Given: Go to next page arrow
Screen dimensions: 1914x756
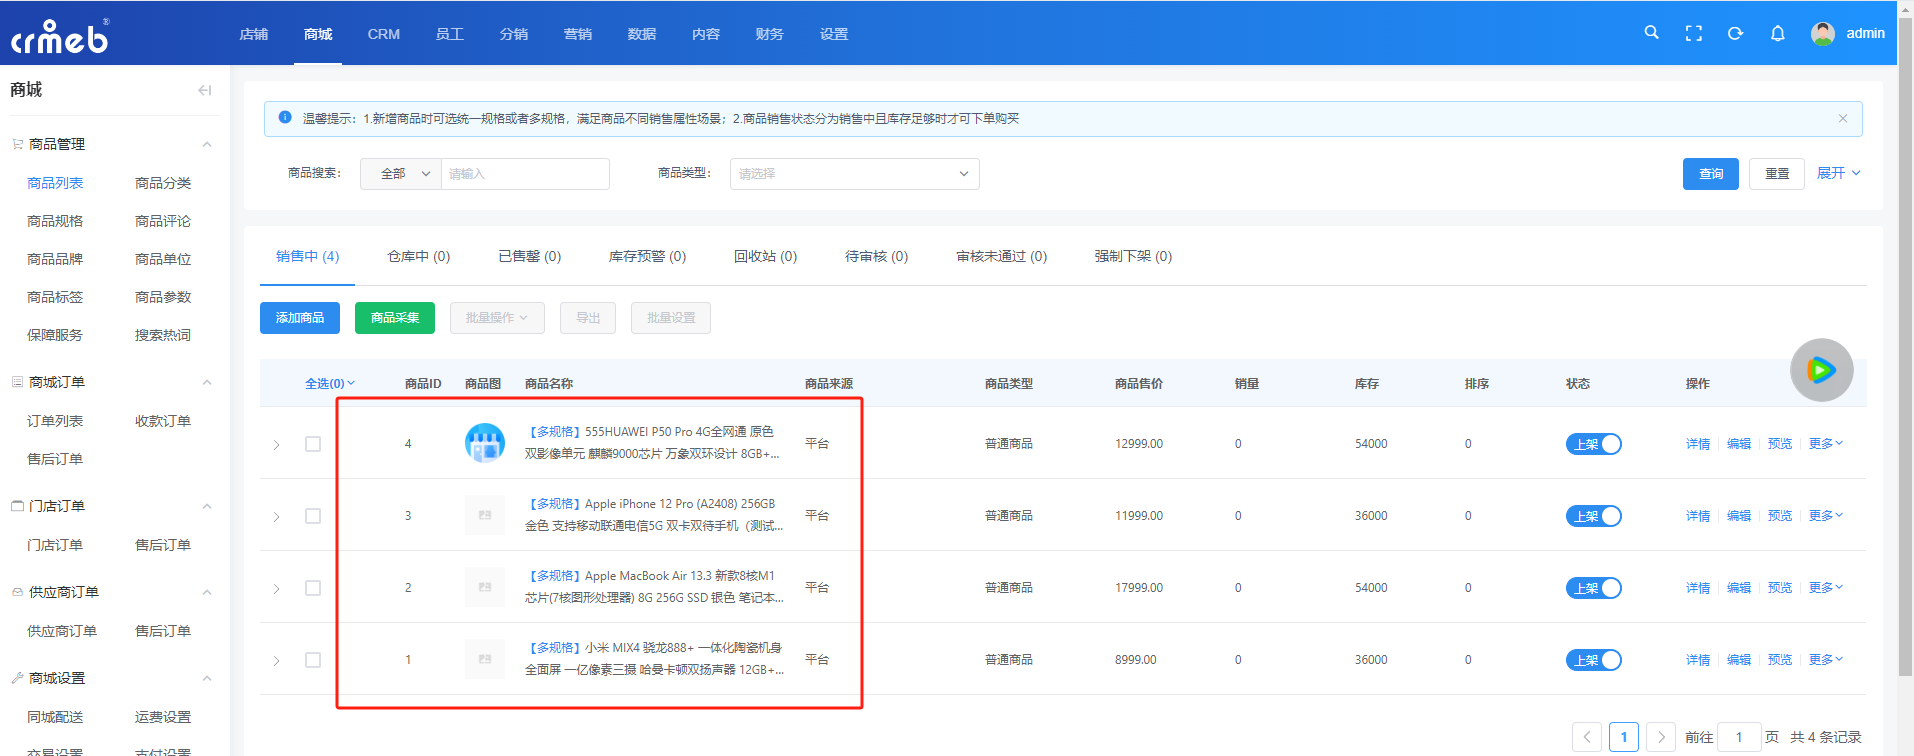Looking at the screenshot, I should (1661, 737).
